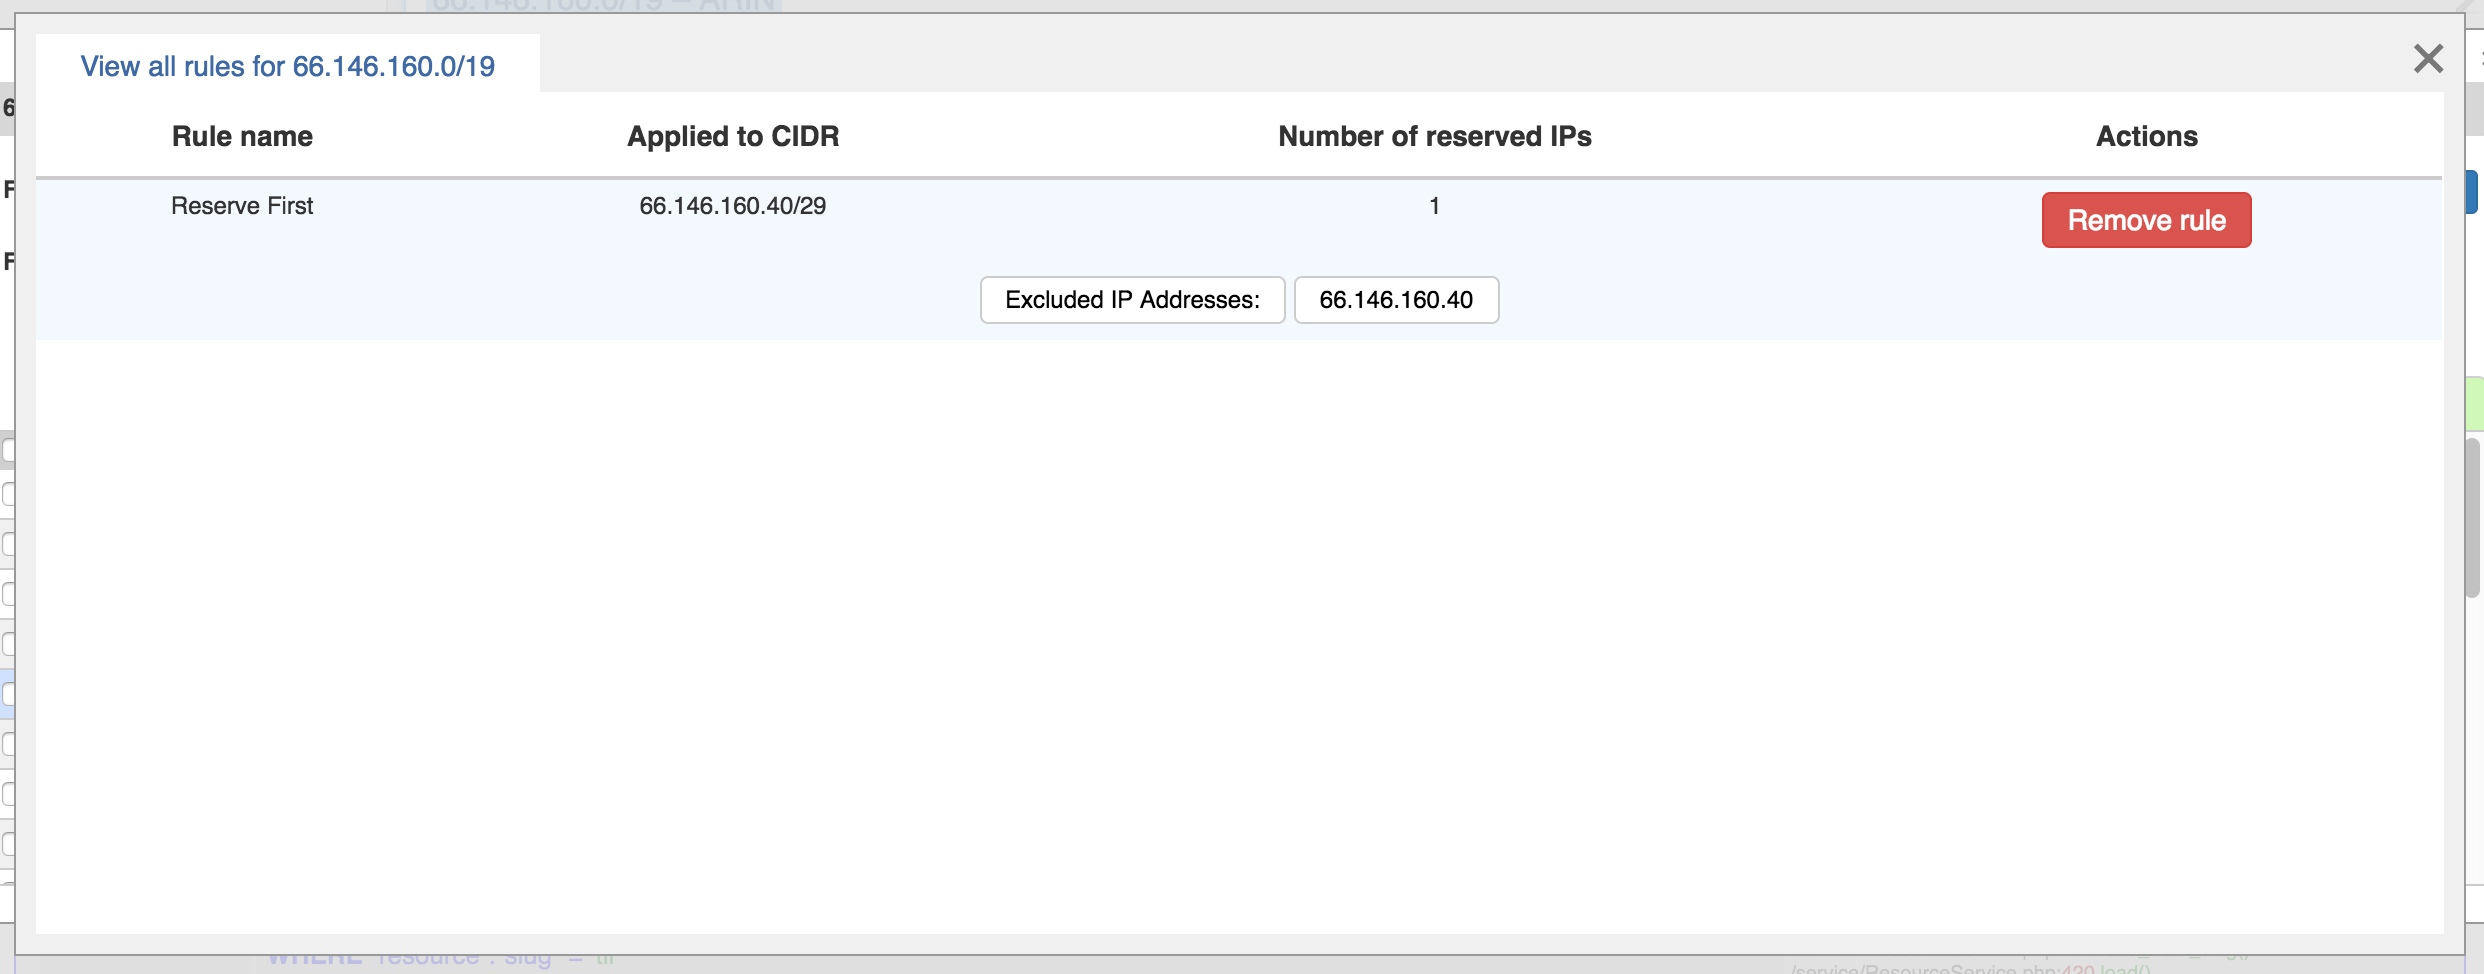The height and width of the screenshot is (974, 2484).
Task: Toggle the checkbox in the blue highlighted row
Action: click(x=8, y=694)
